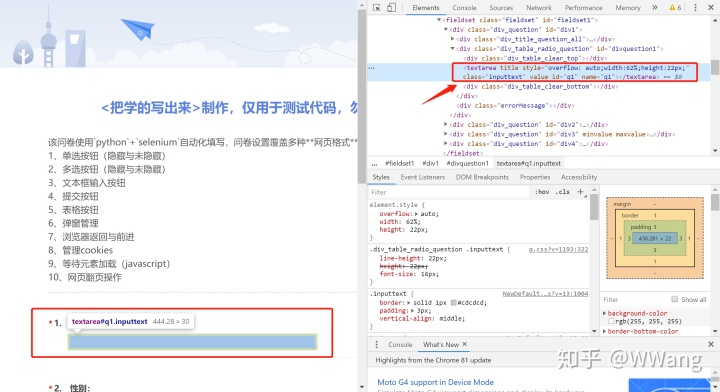Viewport: 720px width, 392px height.
Task: Click the warnings count indicator
Action: coord(675,7)
